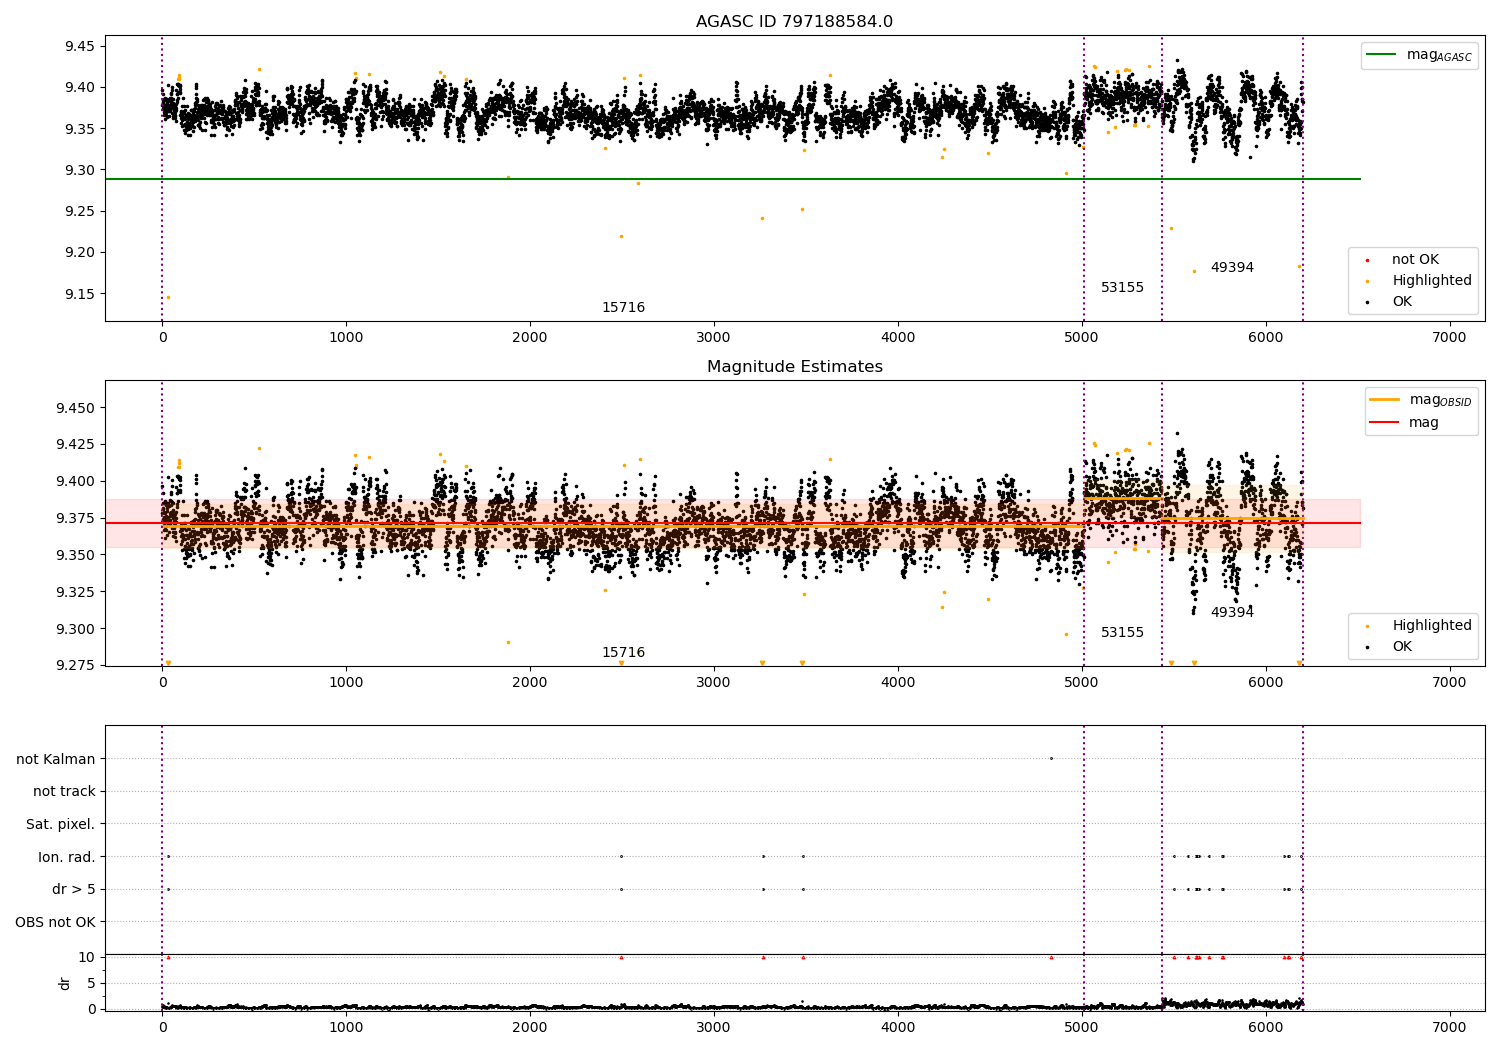Click the 53155 label in Magnitude Estimates plot
The width and height of the screenshot is (1500, 1050).
click(x=1122, y=632)
